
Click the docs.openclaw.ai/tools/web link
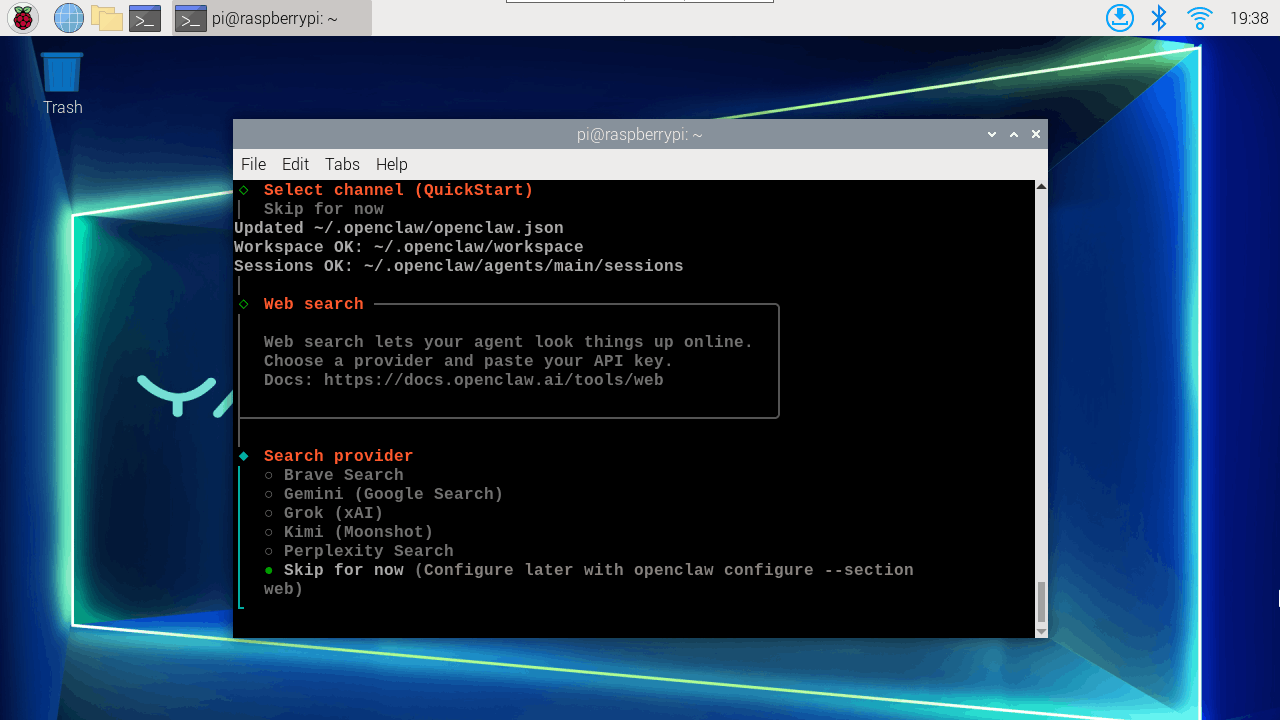(x=494, y=380)
